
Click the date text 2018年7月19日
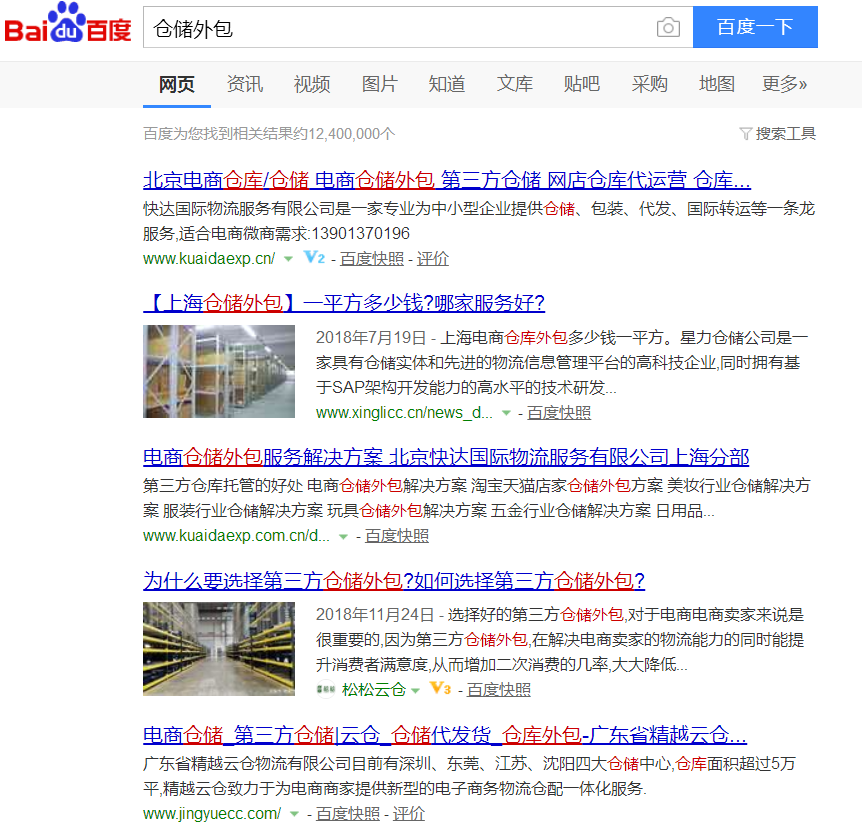[x=371, y=337]
